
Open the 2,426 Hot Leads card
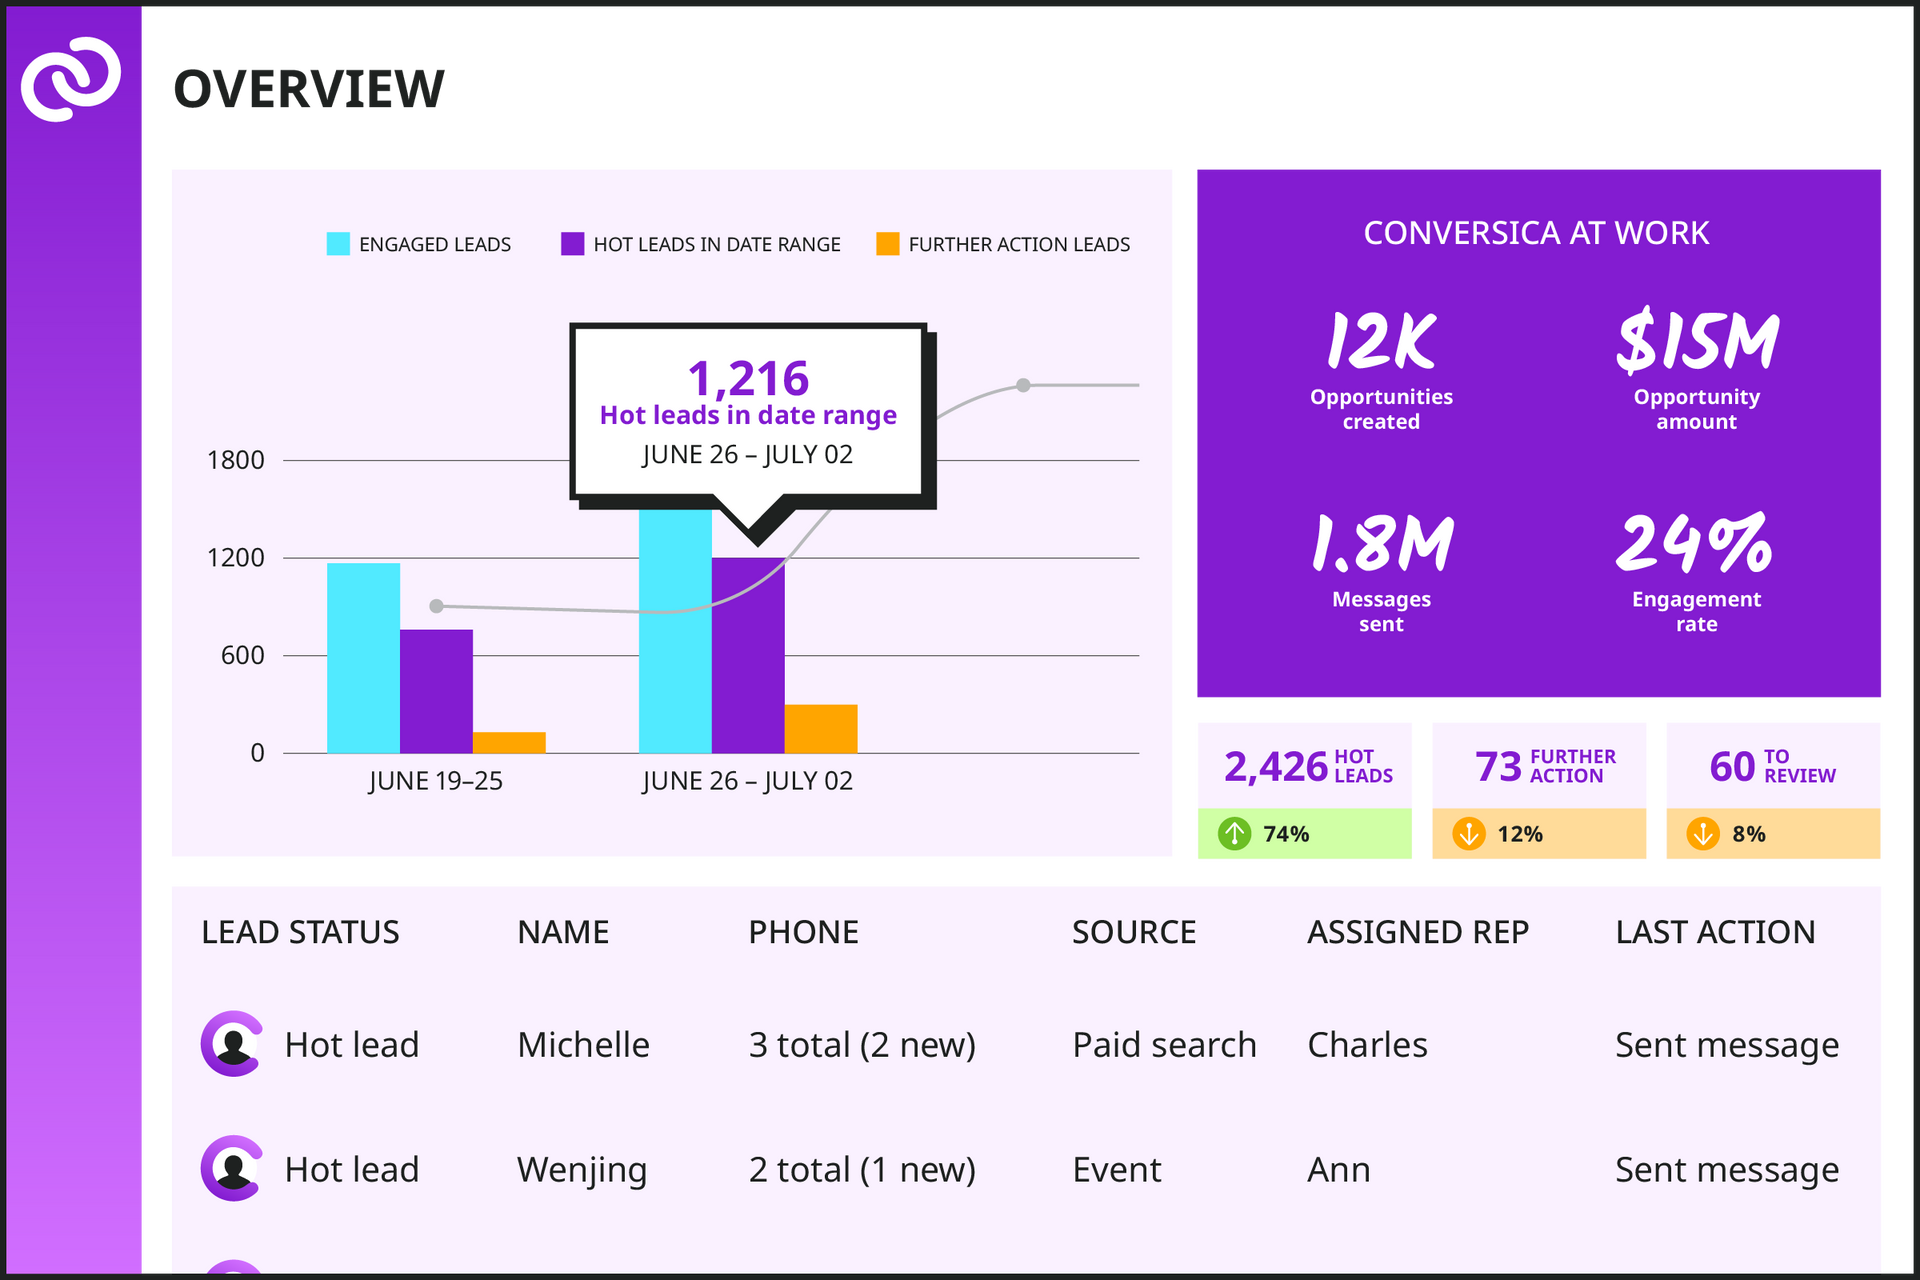[1305, 791]
